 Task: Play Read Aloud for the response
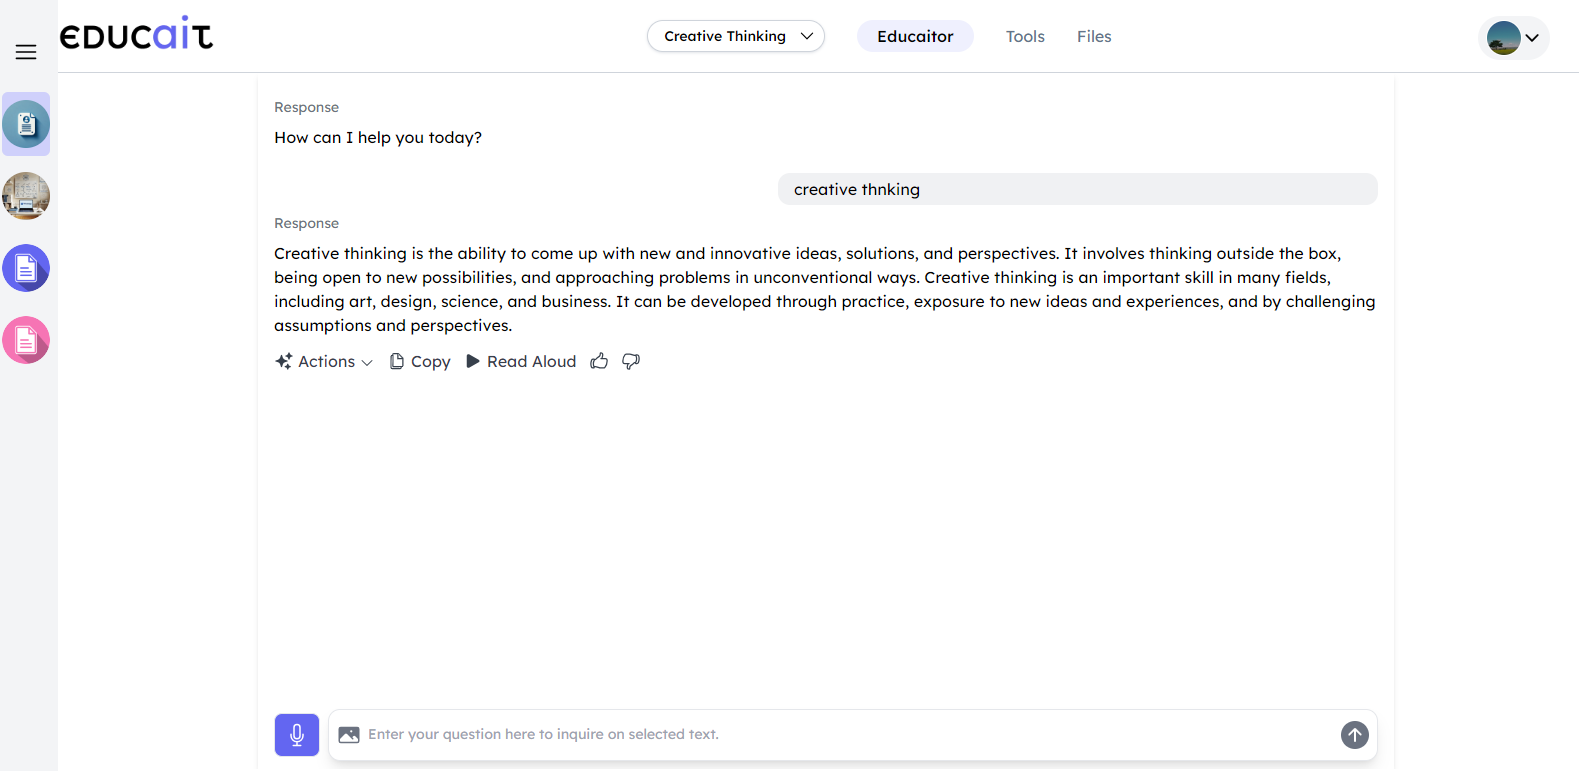(x=521, y=361)
